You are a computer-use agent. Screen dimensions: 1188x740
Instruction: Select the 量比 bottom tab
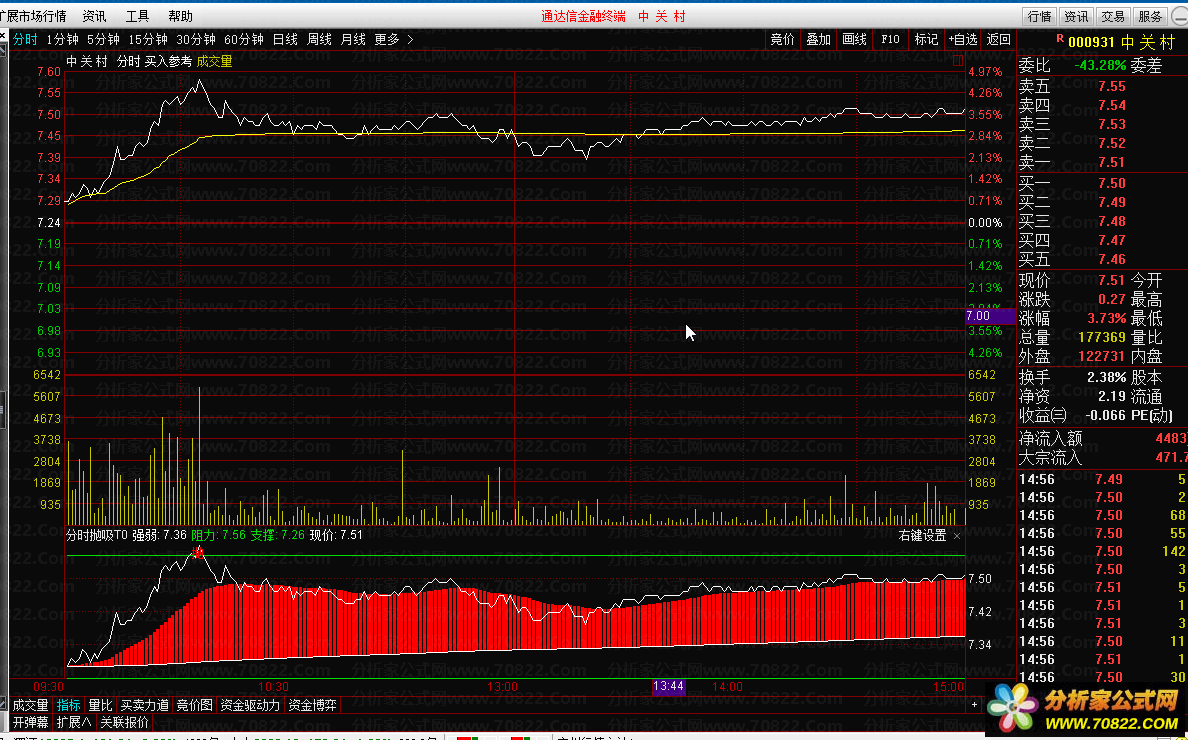pos(100,705)
